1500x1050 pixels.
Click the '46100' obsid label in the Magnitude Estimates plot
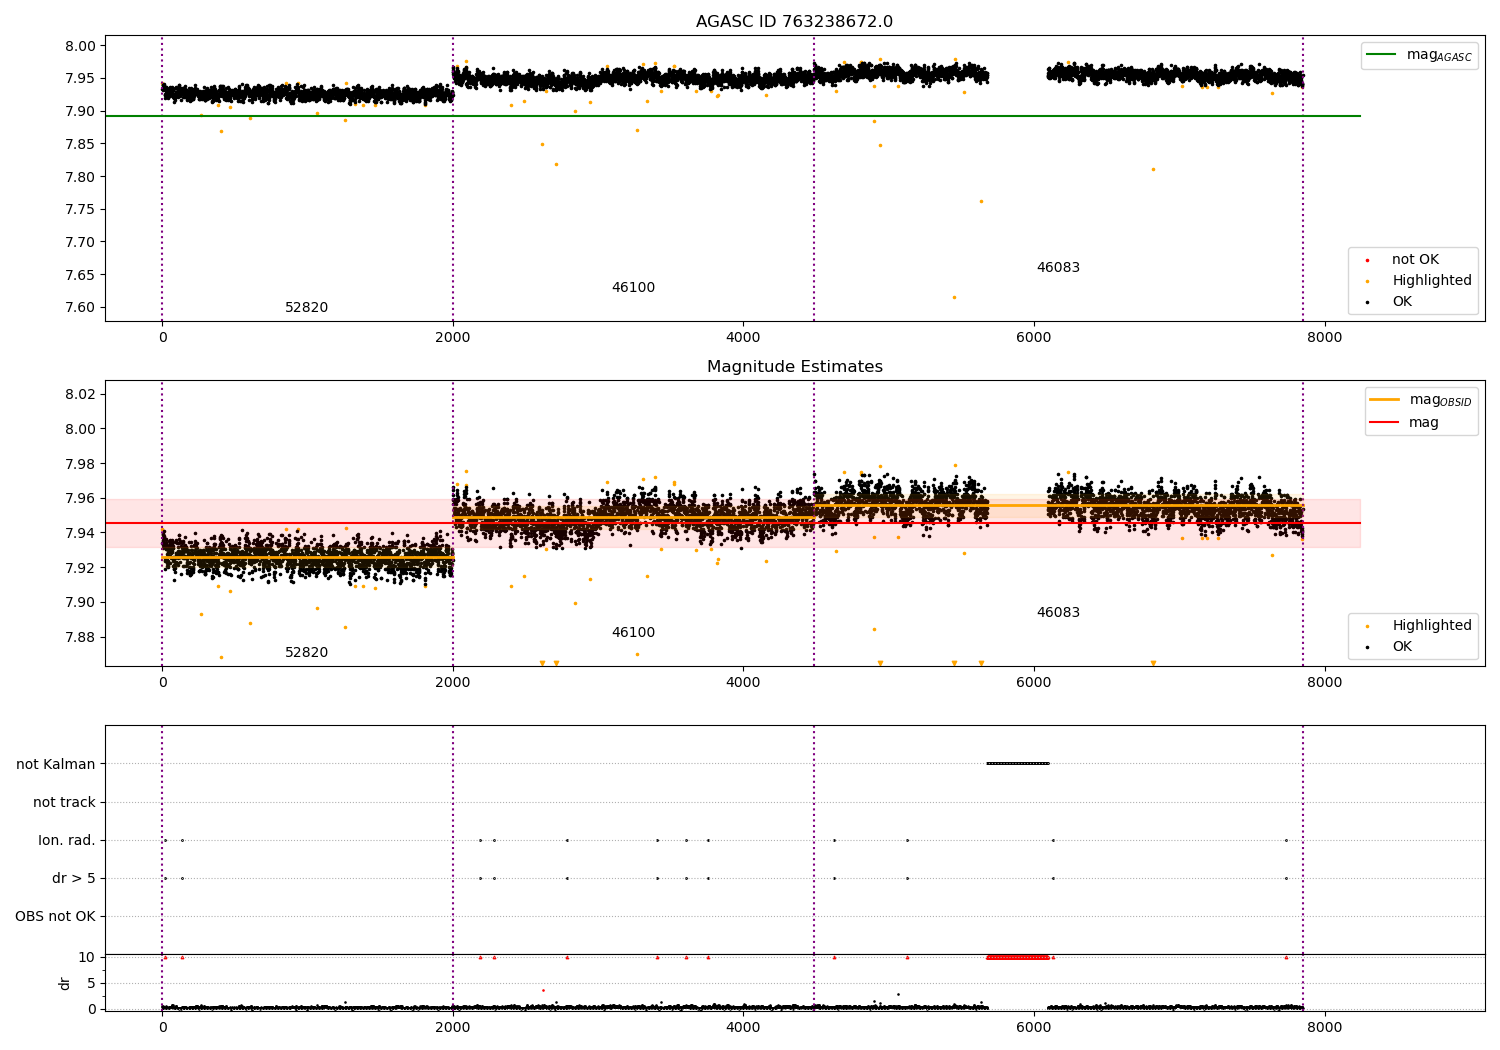[633, 633]
